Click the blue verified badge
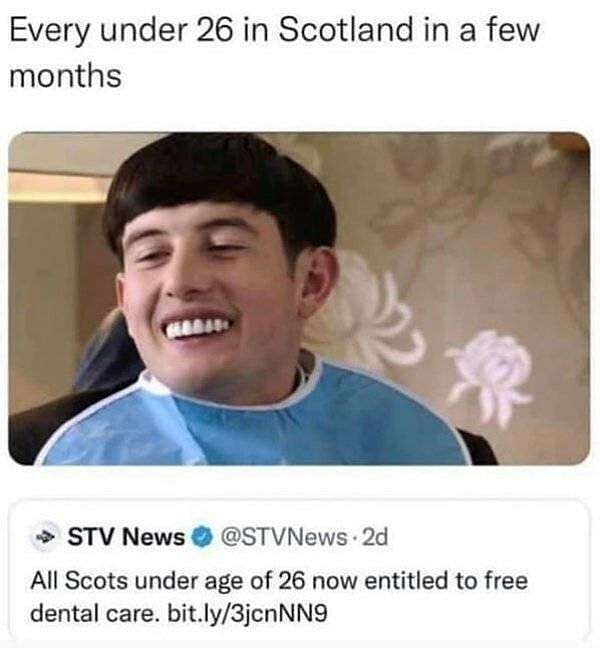The image size is (600, 648). (x=202, y=537)
